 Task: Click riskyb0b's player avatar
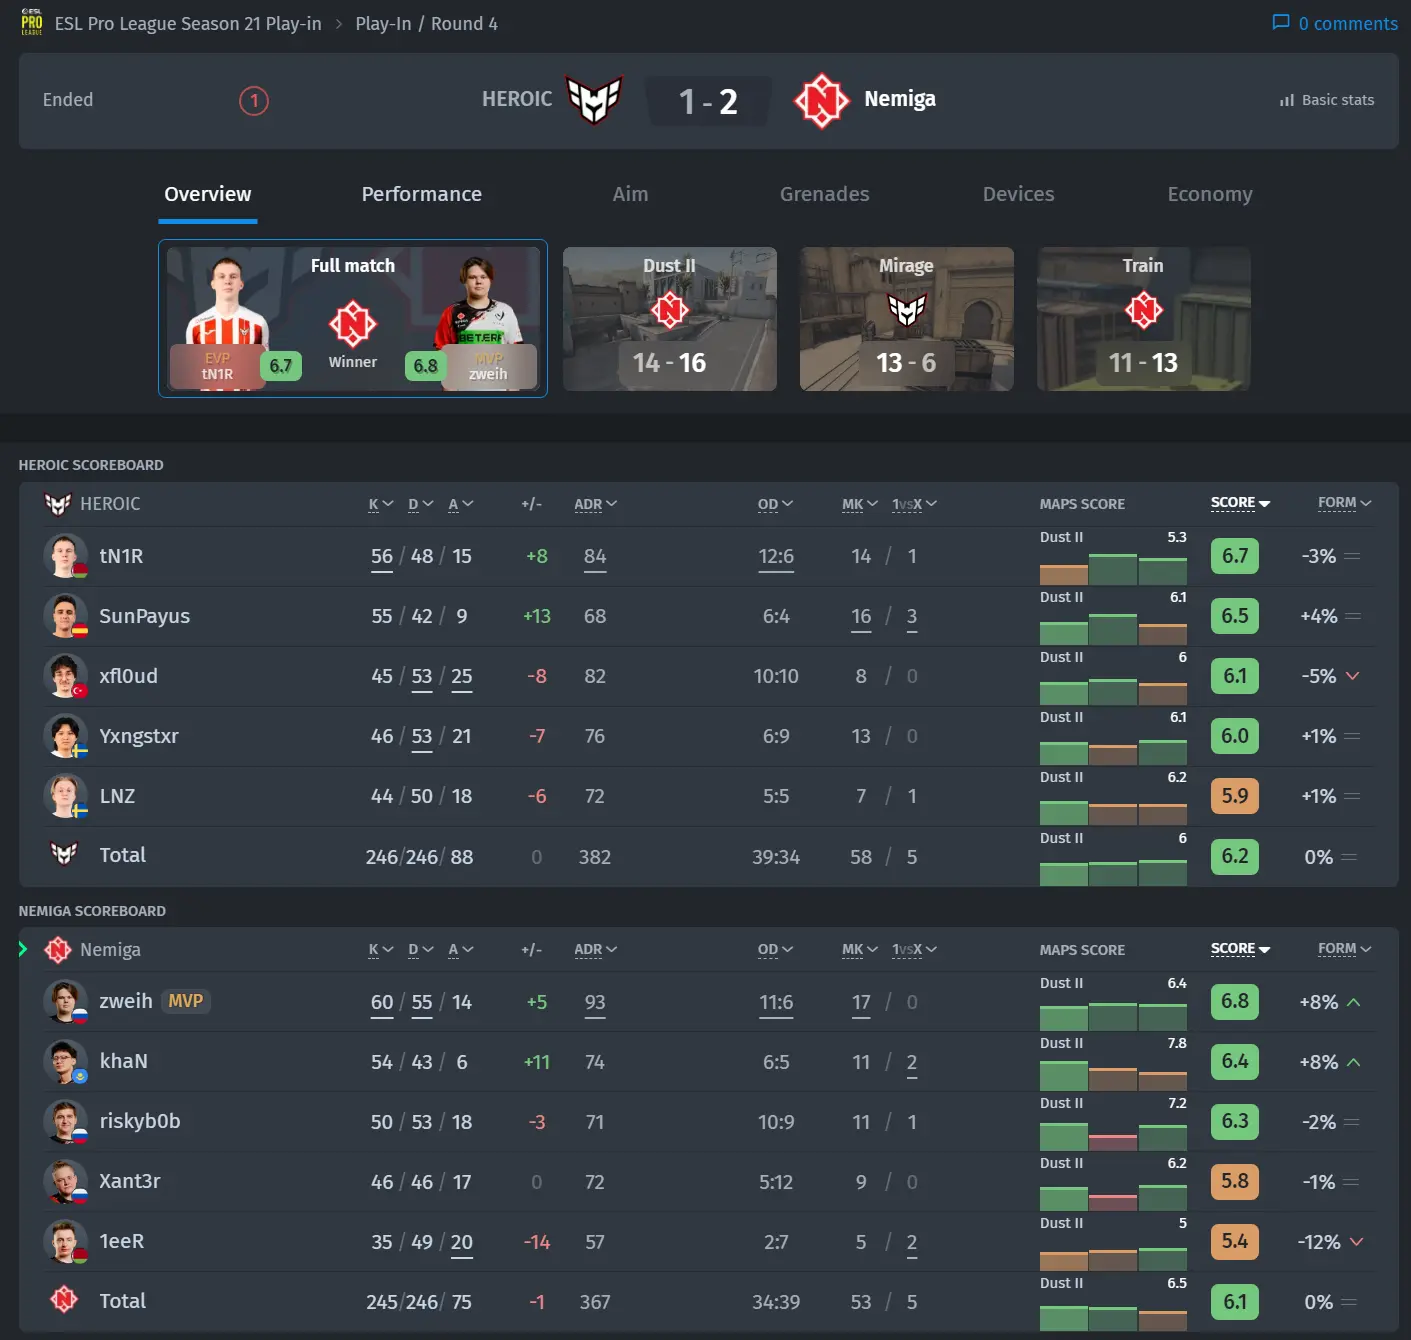(x=65, y=1121)
